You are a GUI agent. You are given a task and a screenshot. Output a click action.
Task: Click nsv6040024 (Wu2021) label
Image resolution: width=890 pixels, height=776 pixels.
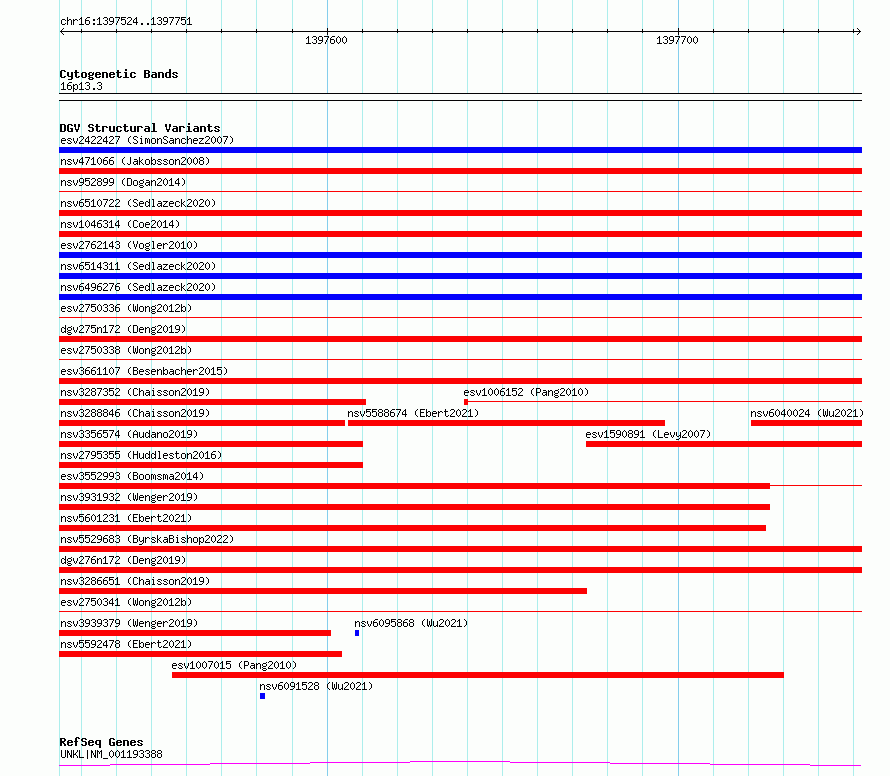(x=807, y=413)
